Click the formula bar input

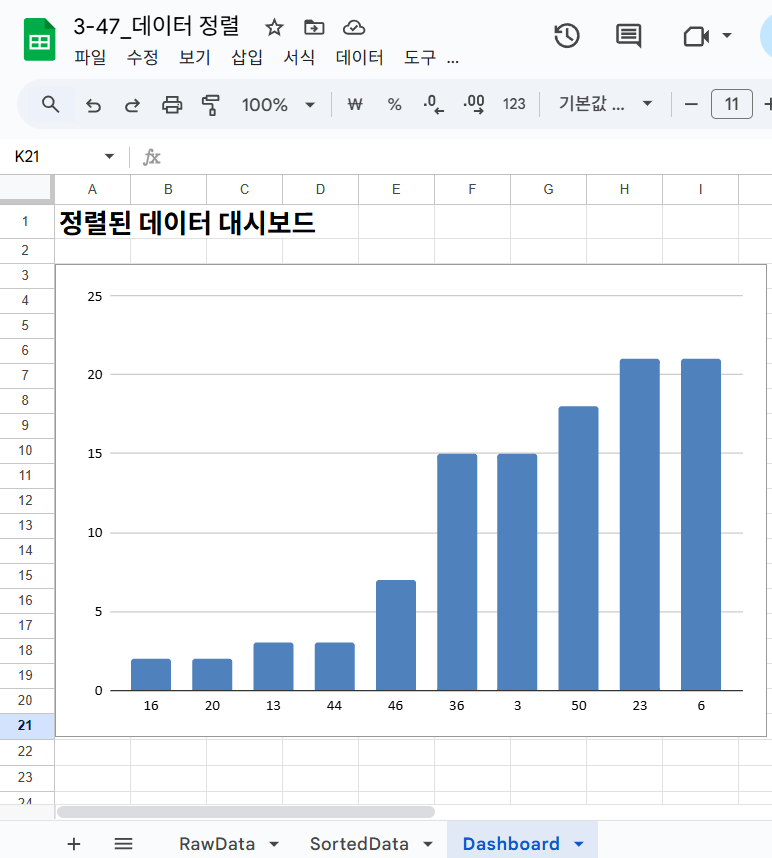465,158
